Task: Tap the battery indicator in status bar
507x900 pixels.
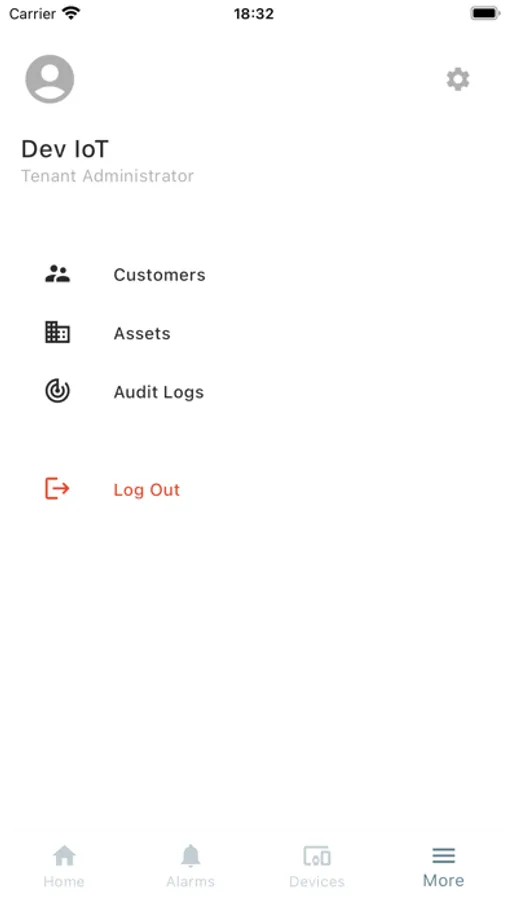Action: tap(485, 13)
